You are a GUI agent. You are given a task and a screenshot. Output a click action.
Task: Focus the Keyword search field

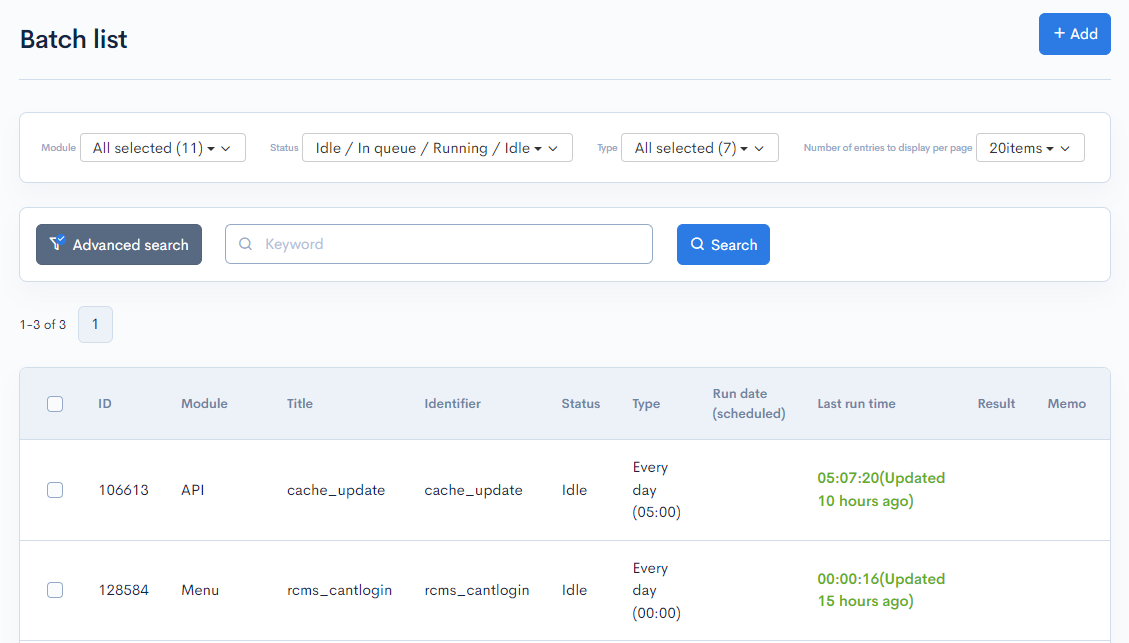click(450, 244)
